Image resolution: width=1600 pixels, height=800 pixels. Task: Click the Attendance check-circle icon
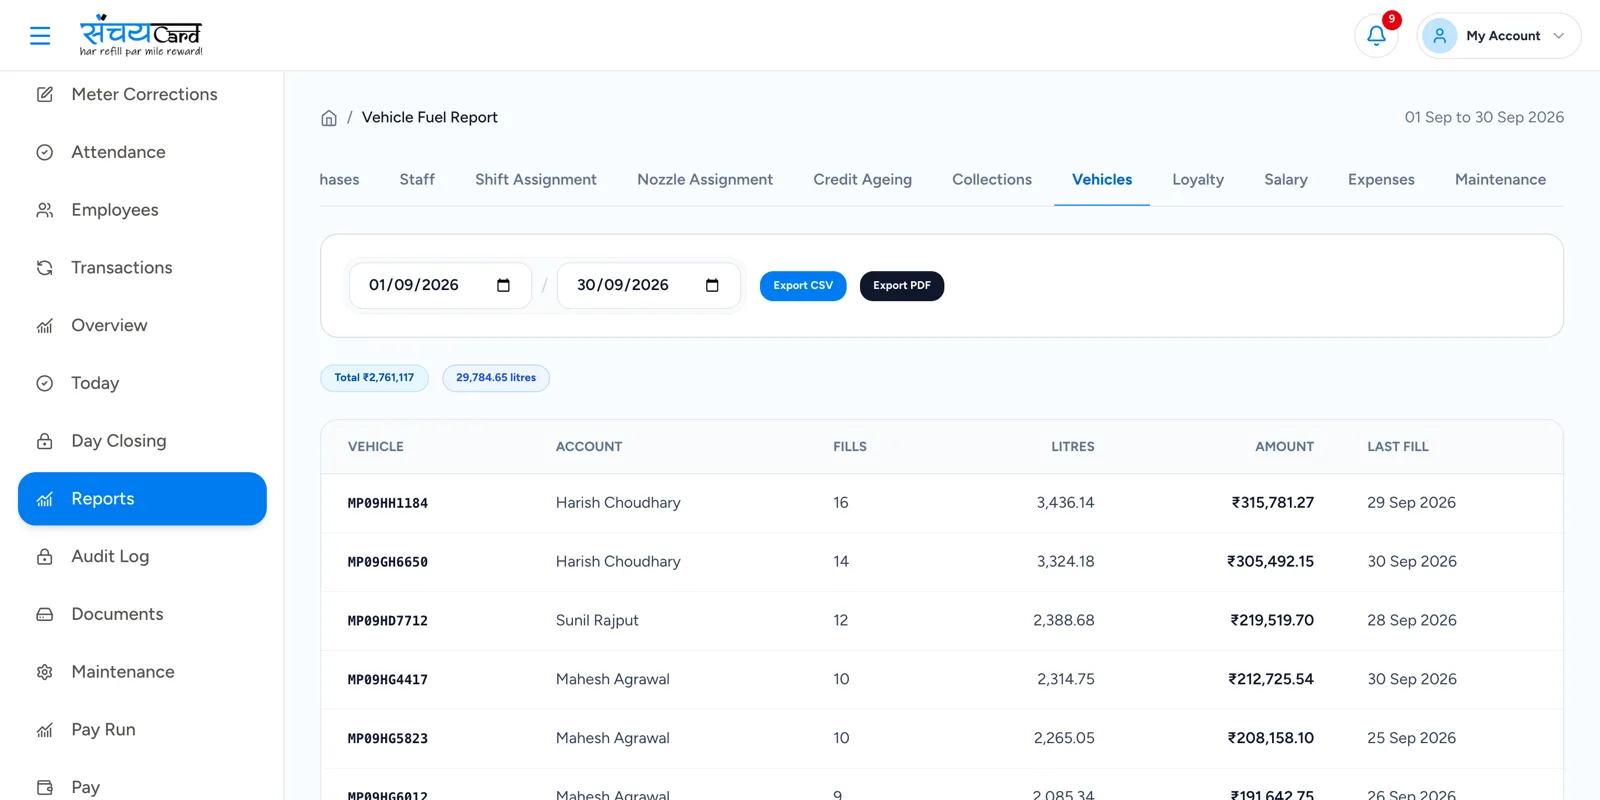45,152
